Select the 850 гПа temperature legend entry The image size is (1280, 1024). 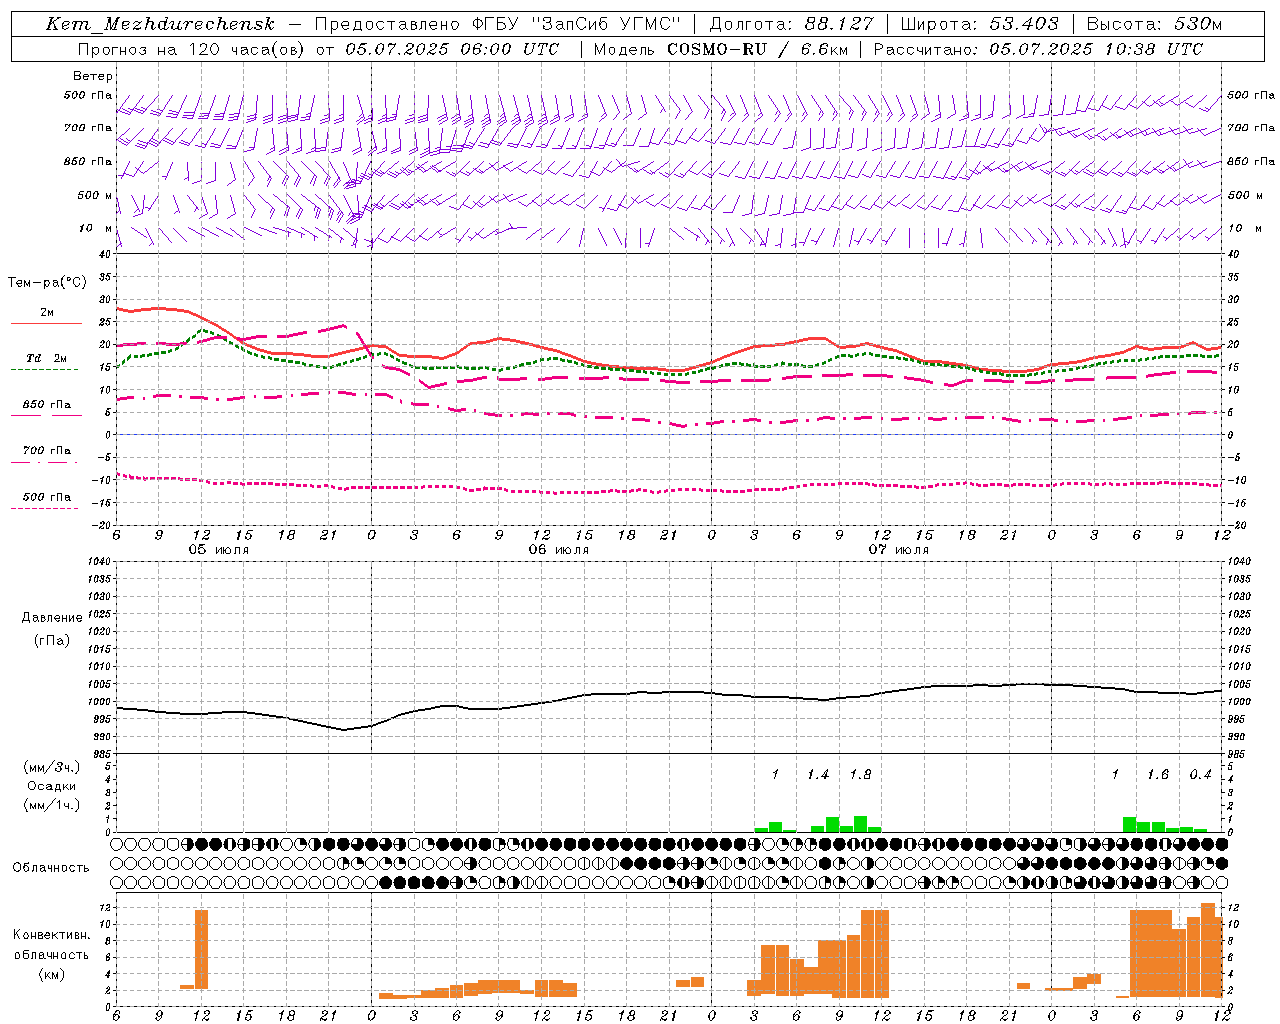46,405
